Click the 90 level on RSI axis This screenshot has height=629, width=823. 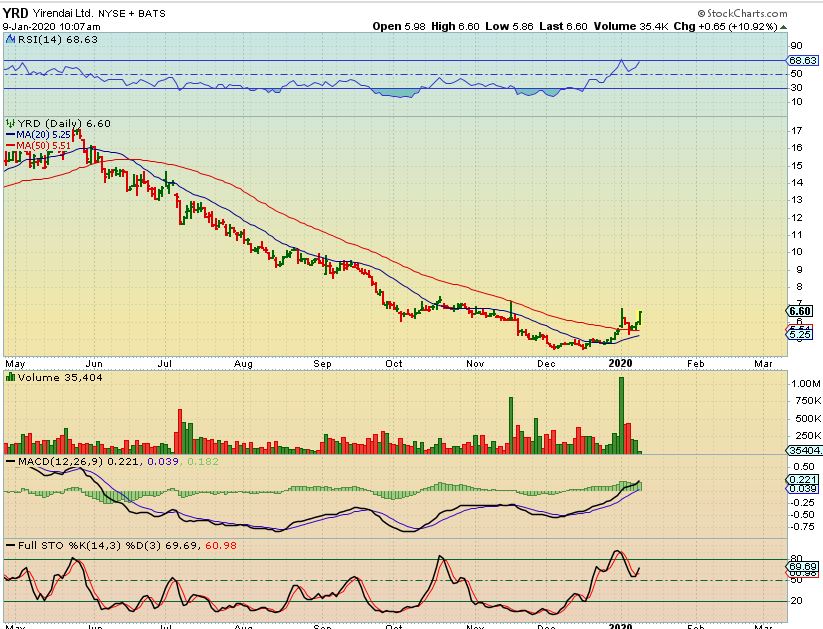(797, 46)
